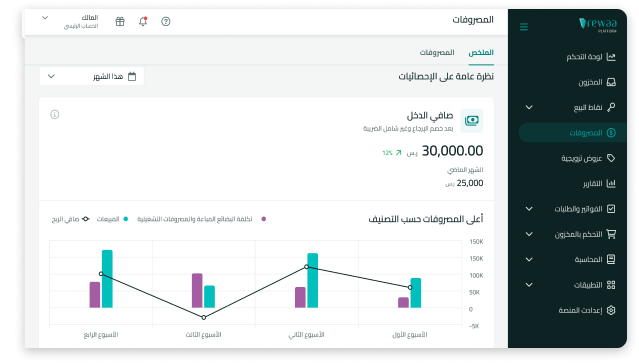Screen dimensions: 639x363
Task: Open إعدادت المنصة in the sidebar
Action: (587, 310)
